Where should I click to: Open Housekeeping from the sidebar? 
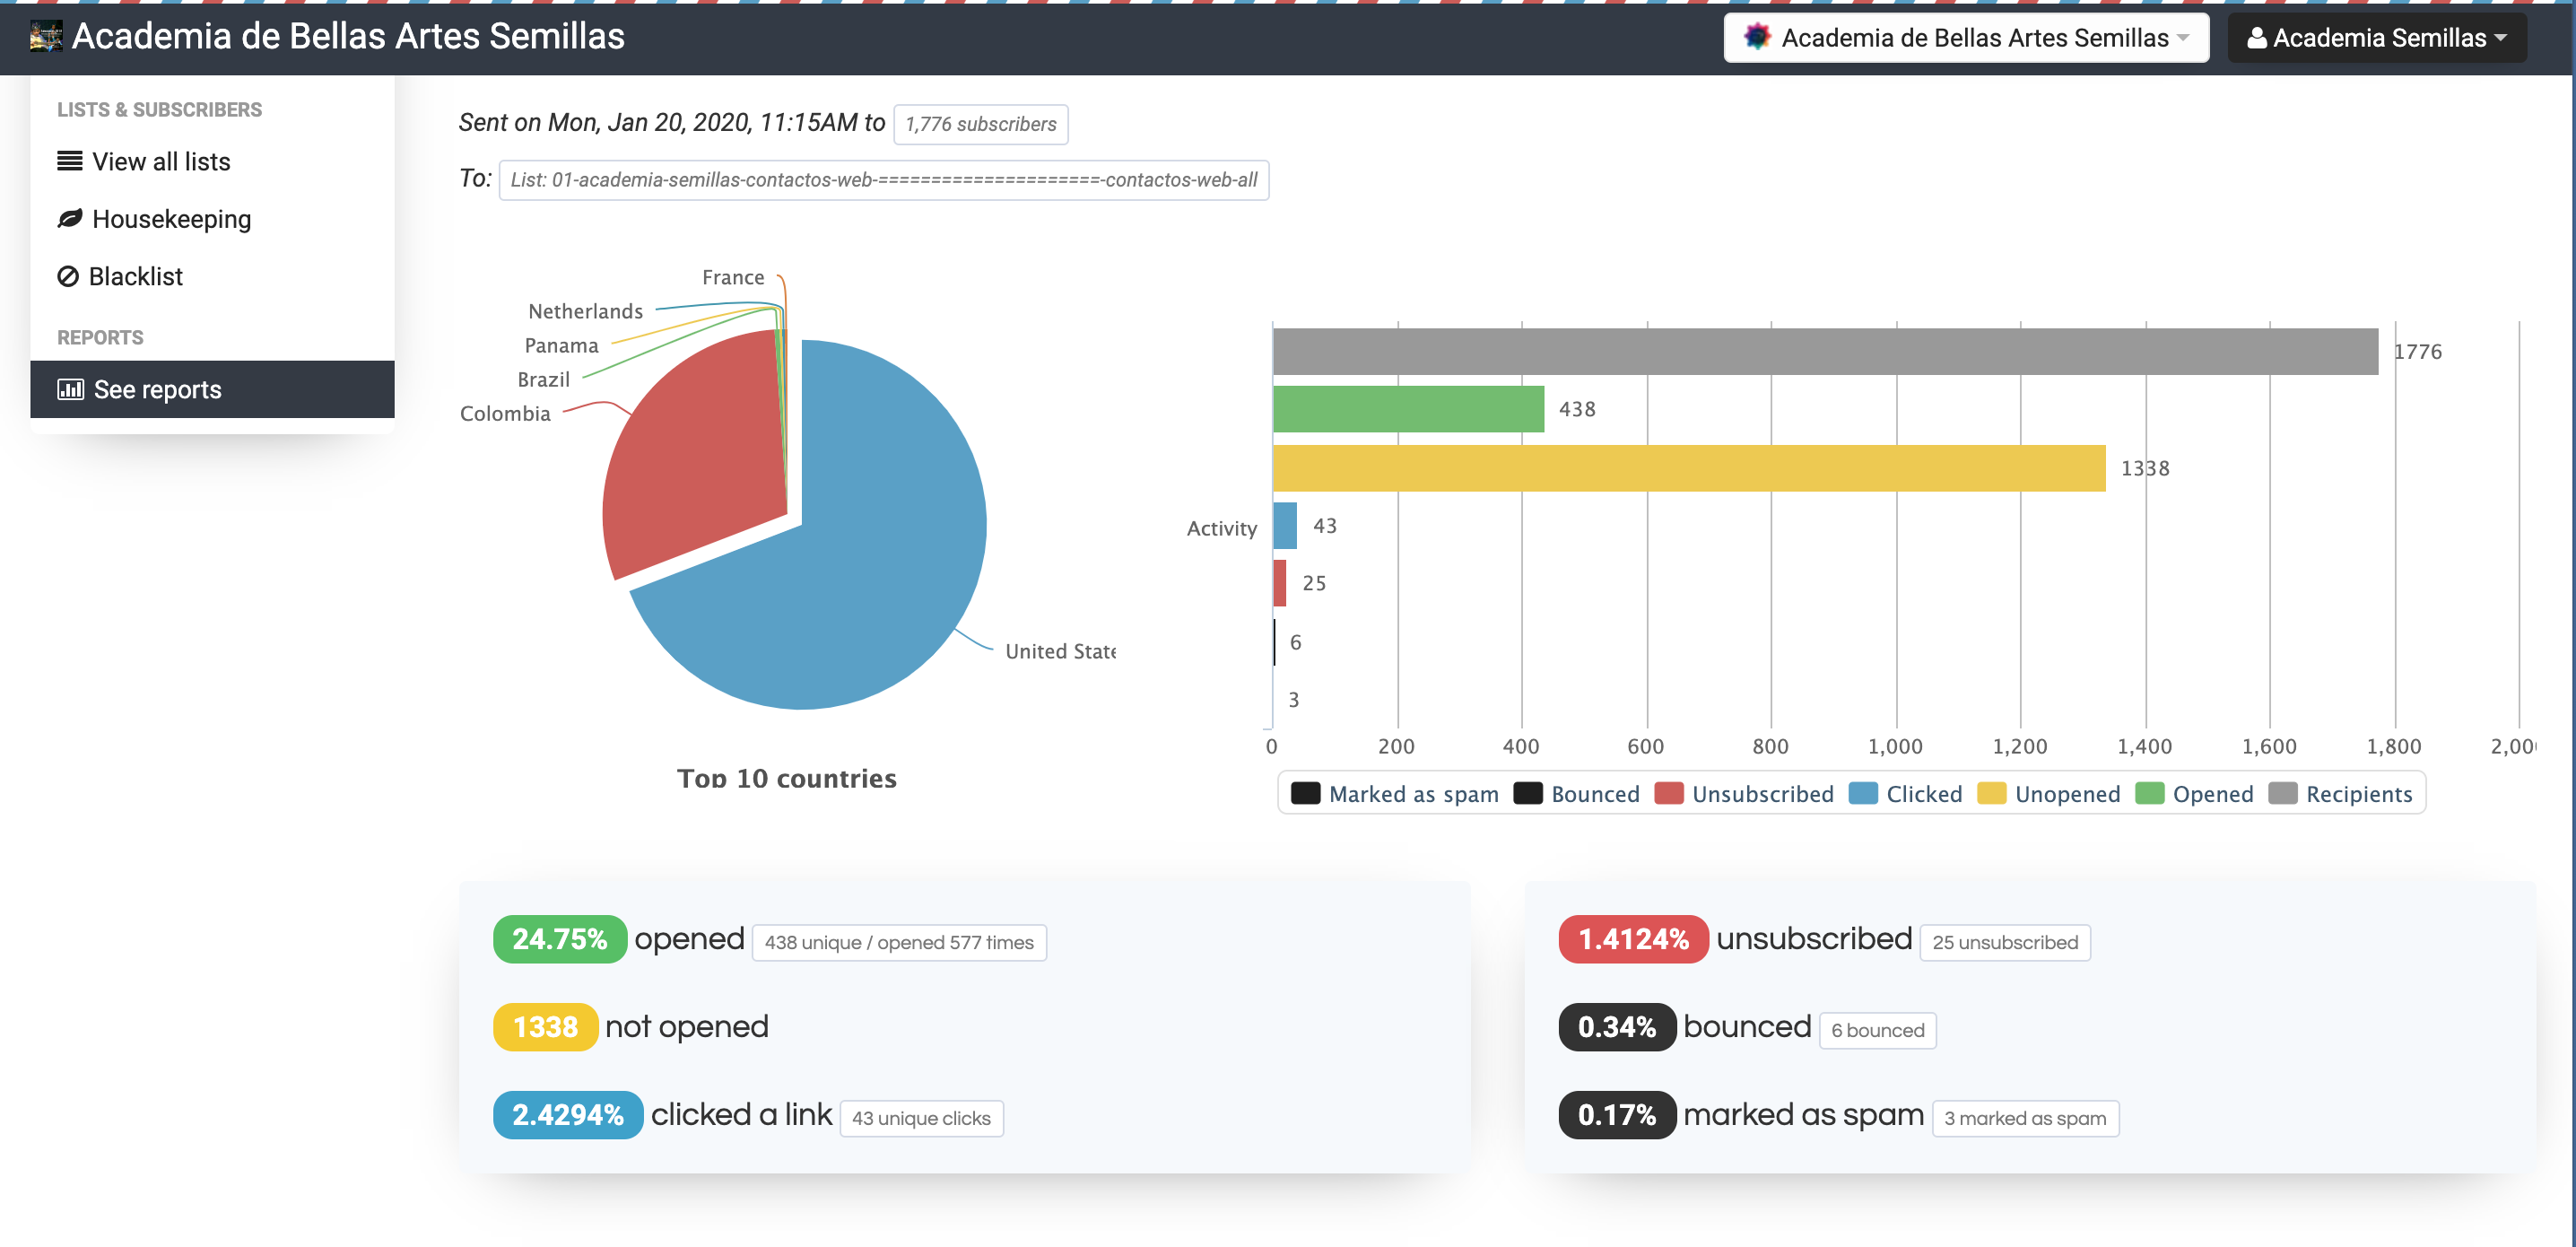tap(171, 219)
